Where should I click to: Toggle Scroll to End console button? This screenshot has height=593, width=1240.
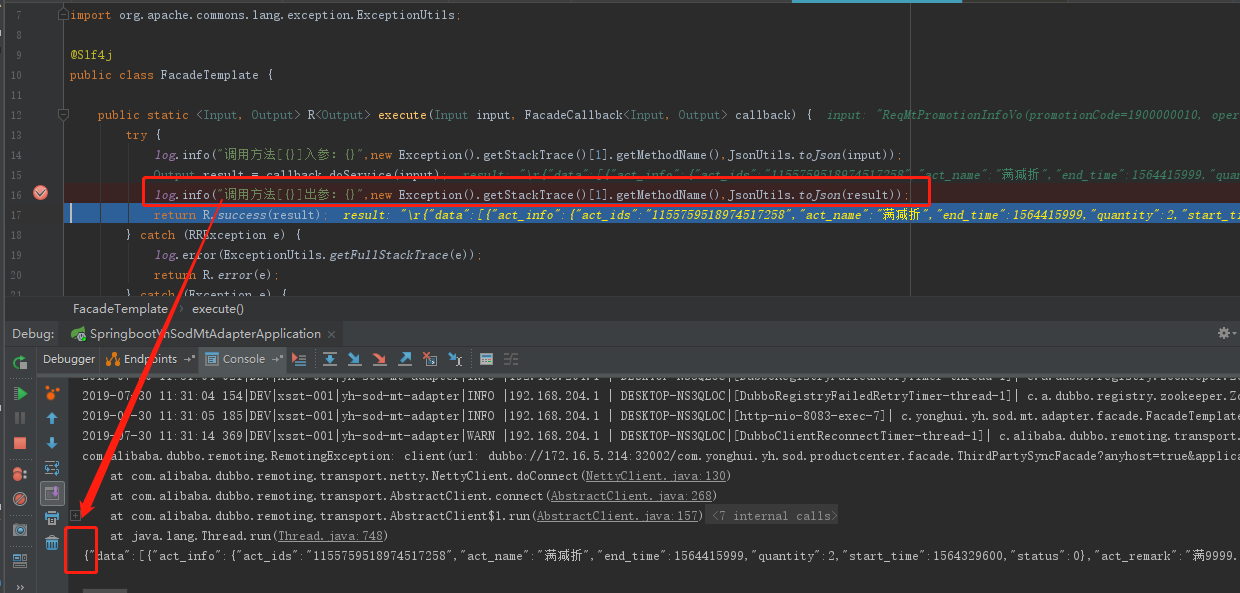coord(51,492)
